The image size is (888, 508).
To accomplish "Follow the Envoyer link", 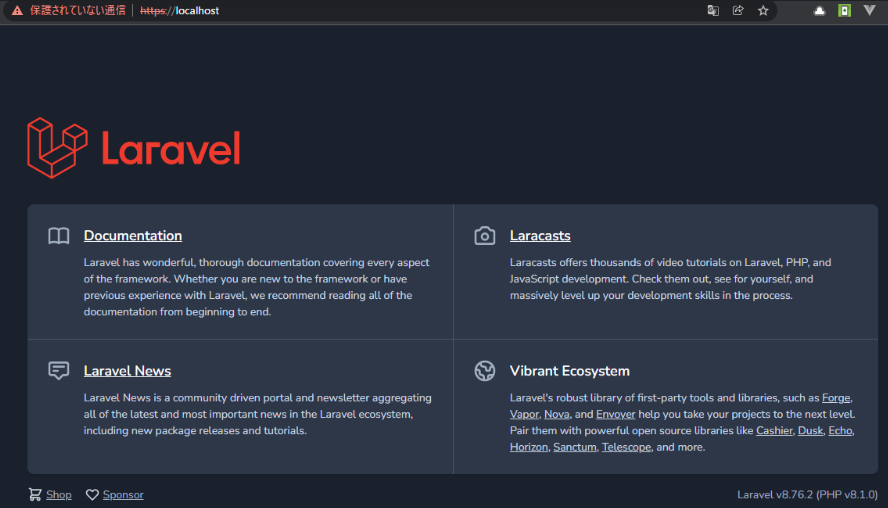I will pos(616,415).
